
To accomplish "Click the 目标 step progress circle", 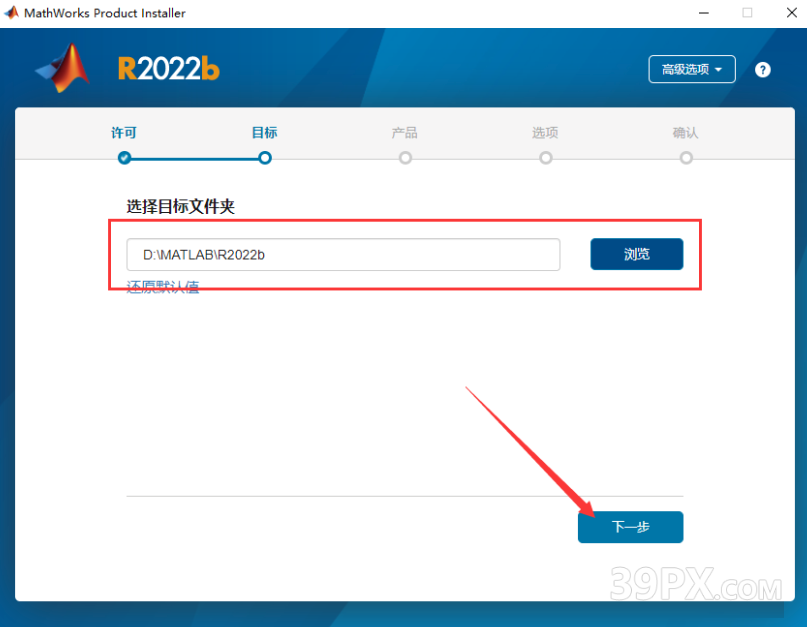I will pyautogui.click(x=265, y=158).
